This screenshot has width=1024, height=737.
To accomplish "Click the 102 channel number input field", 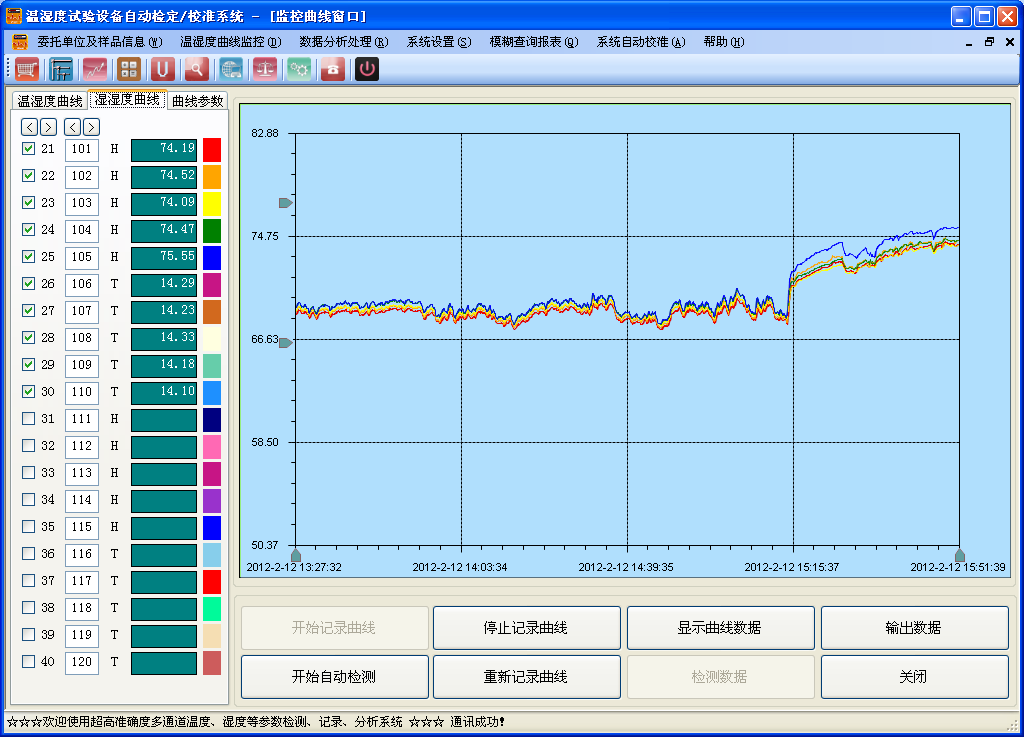I will (x=82, y=176).
